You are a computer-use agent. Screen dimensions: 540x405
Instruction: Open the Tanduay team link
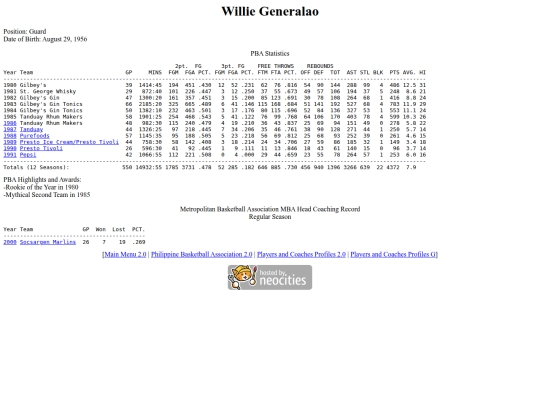tap(31, 129)
